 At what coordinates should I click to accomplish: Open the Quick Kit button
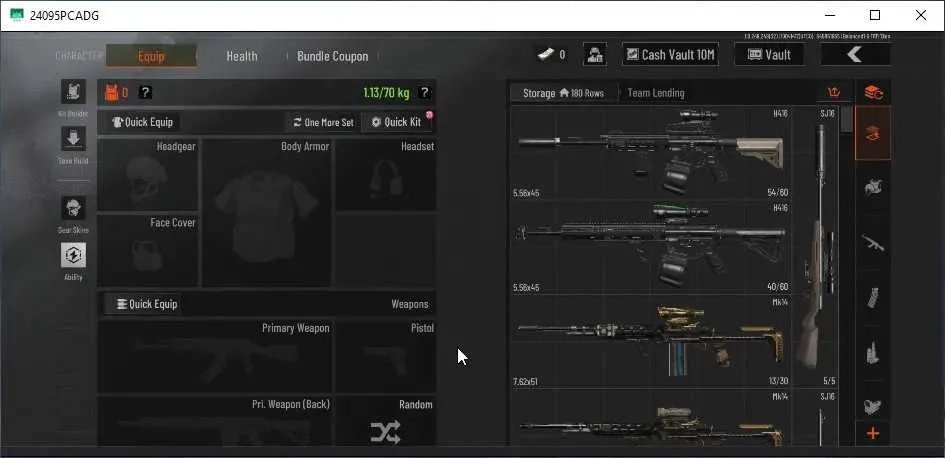coord(397,122)
